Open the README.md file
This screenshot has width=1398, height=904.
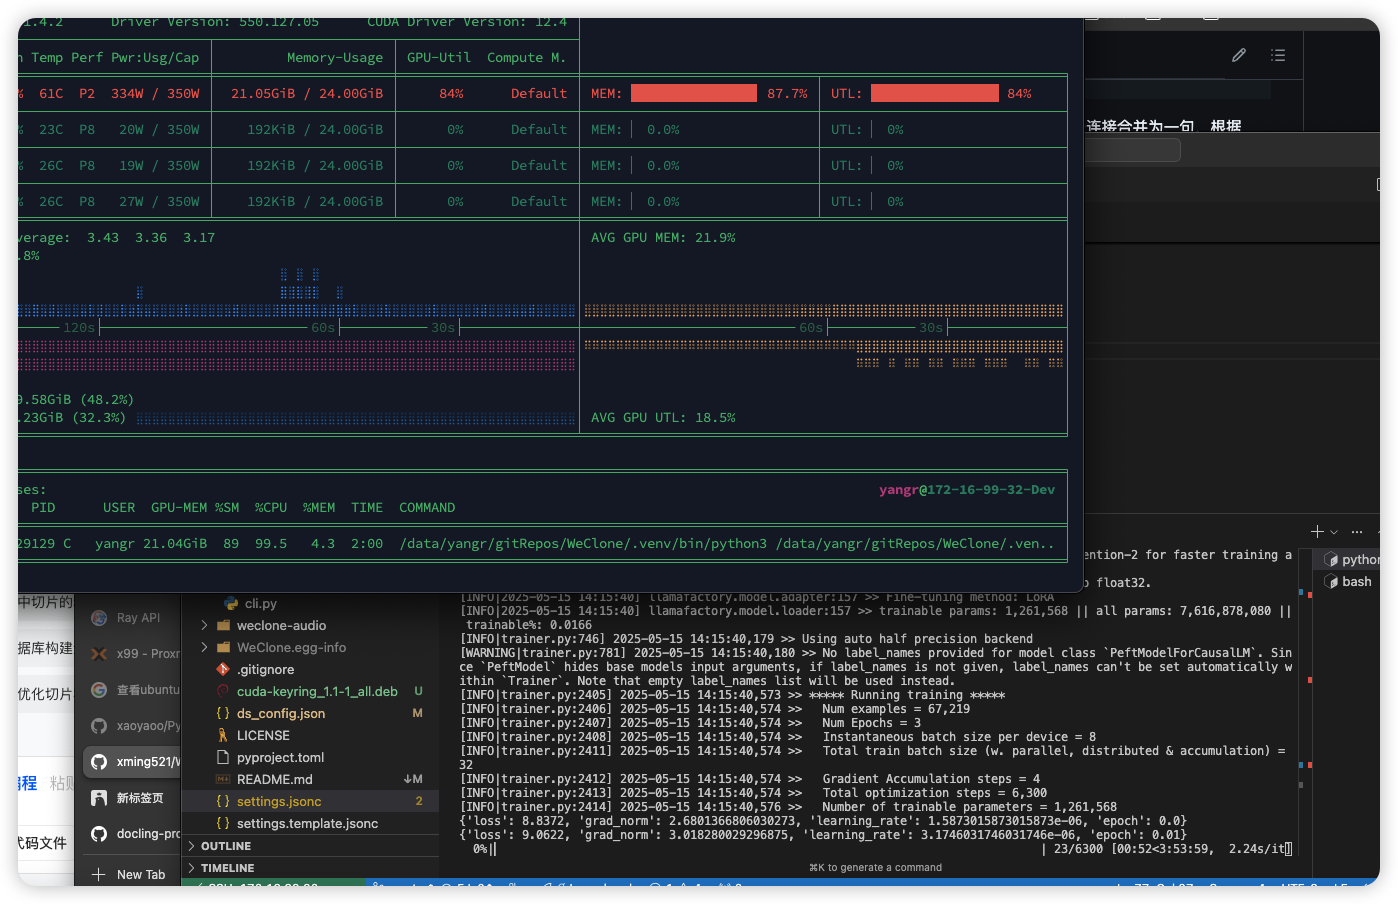pos(274,780)
